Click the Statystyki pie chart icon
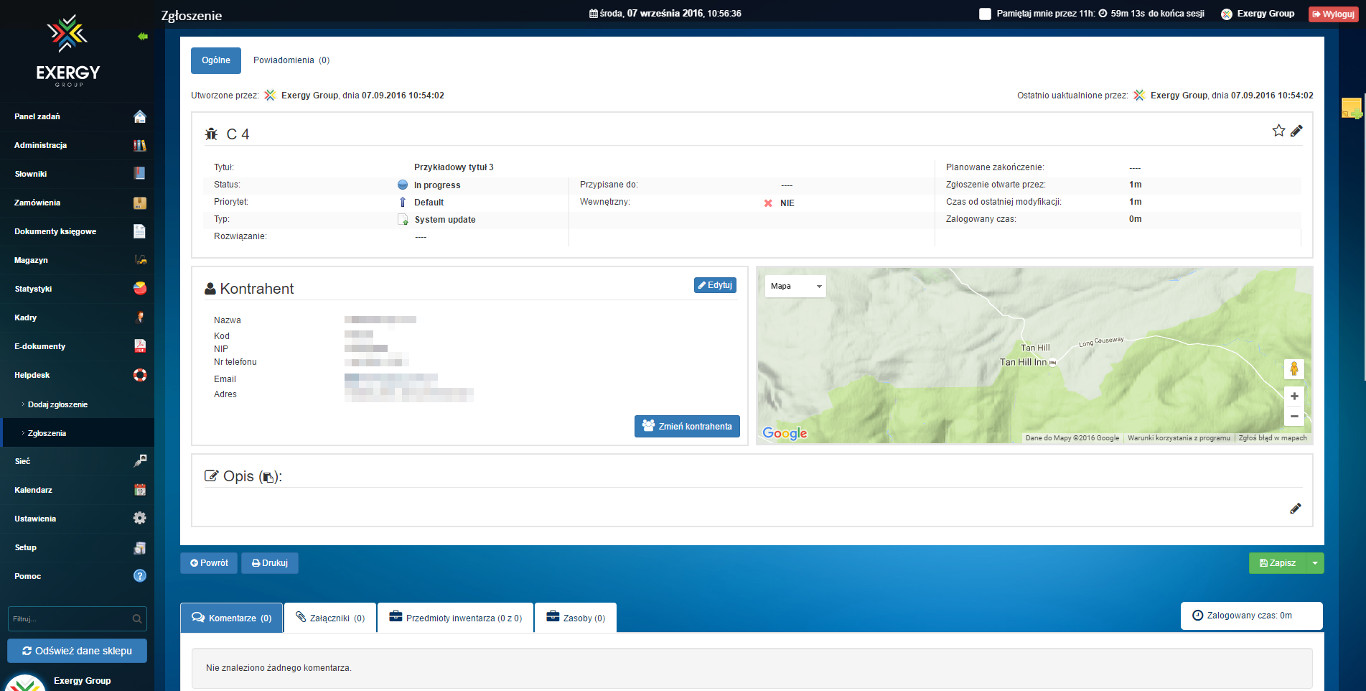The width and height of the screenshot is (1366, 691). 140,289
